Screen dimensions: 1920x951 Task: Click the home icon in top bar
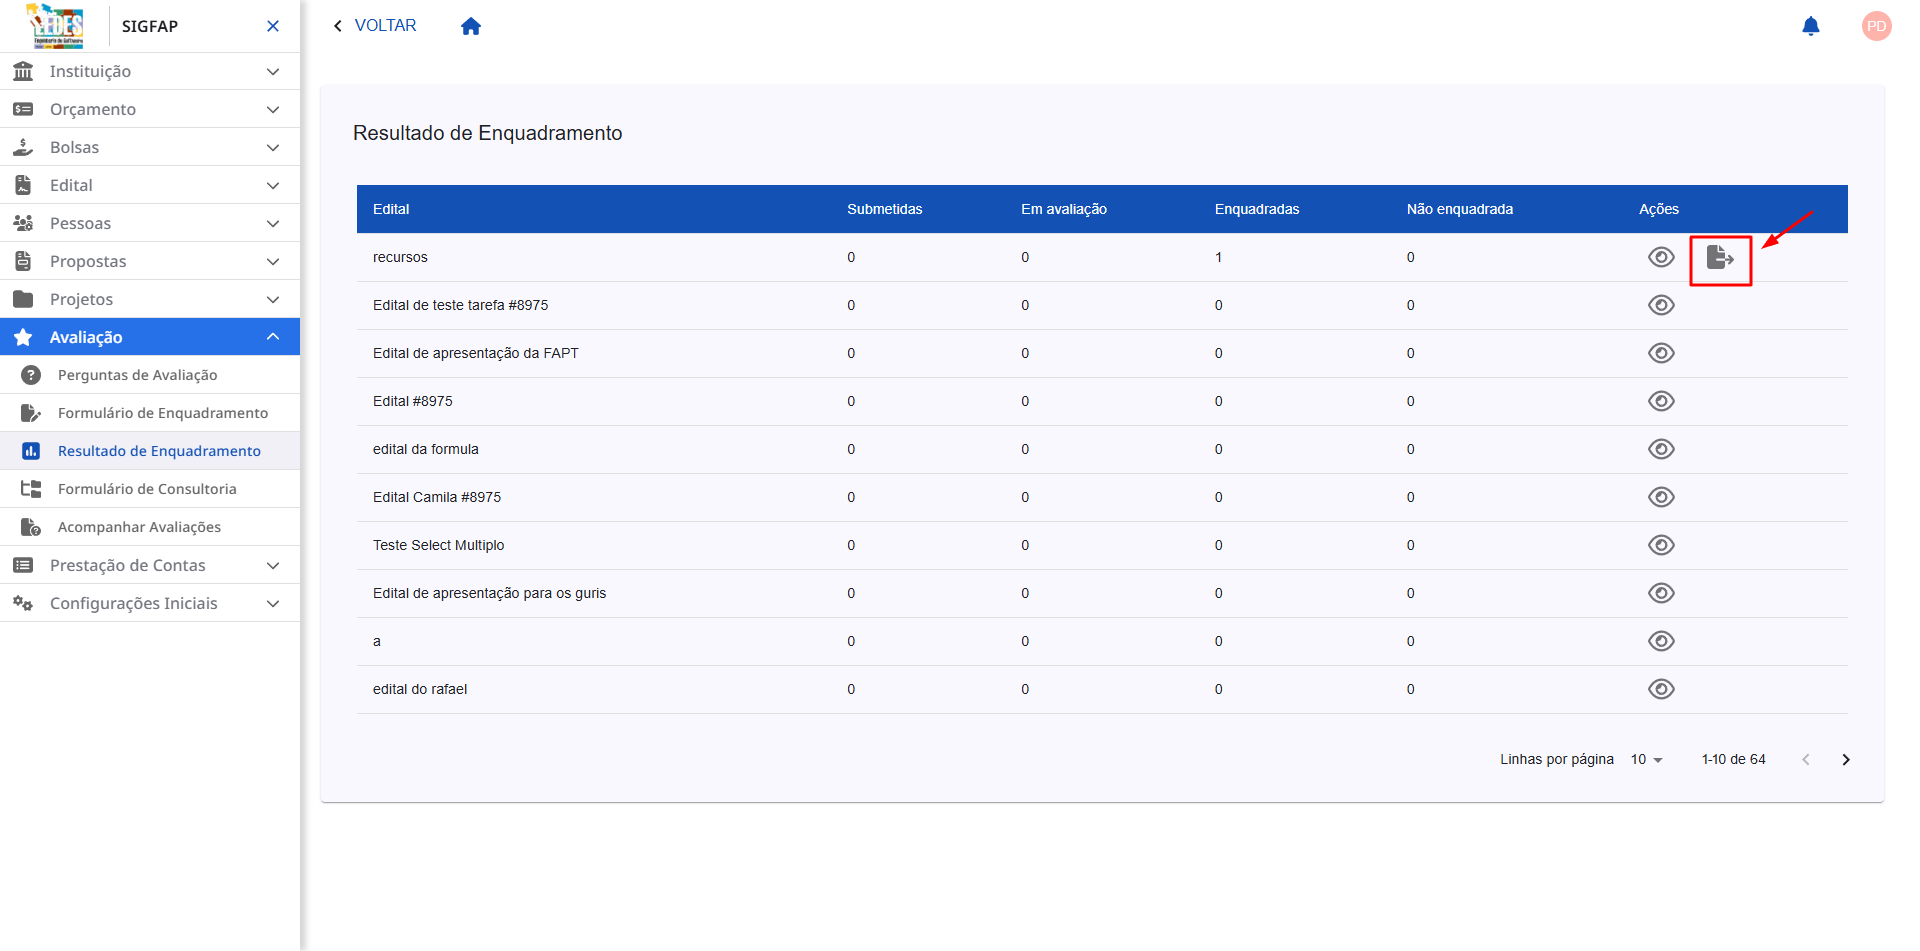471,26
